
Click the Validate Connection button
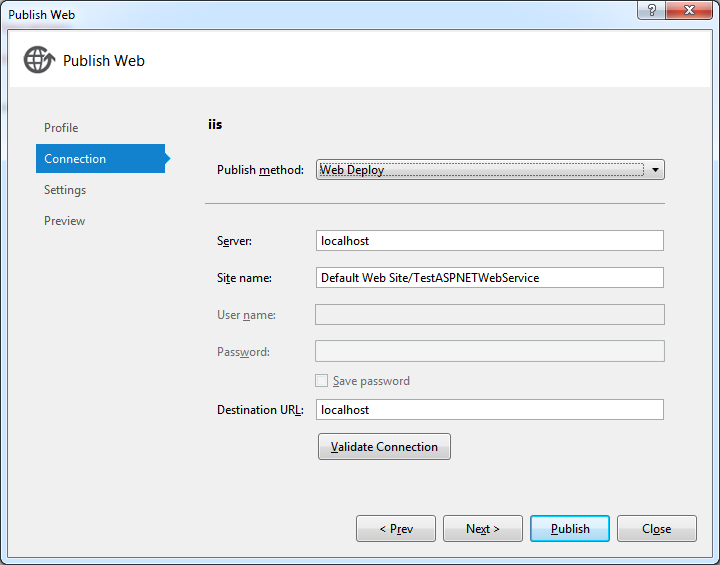pyautogui.click(x=384, y=446)
